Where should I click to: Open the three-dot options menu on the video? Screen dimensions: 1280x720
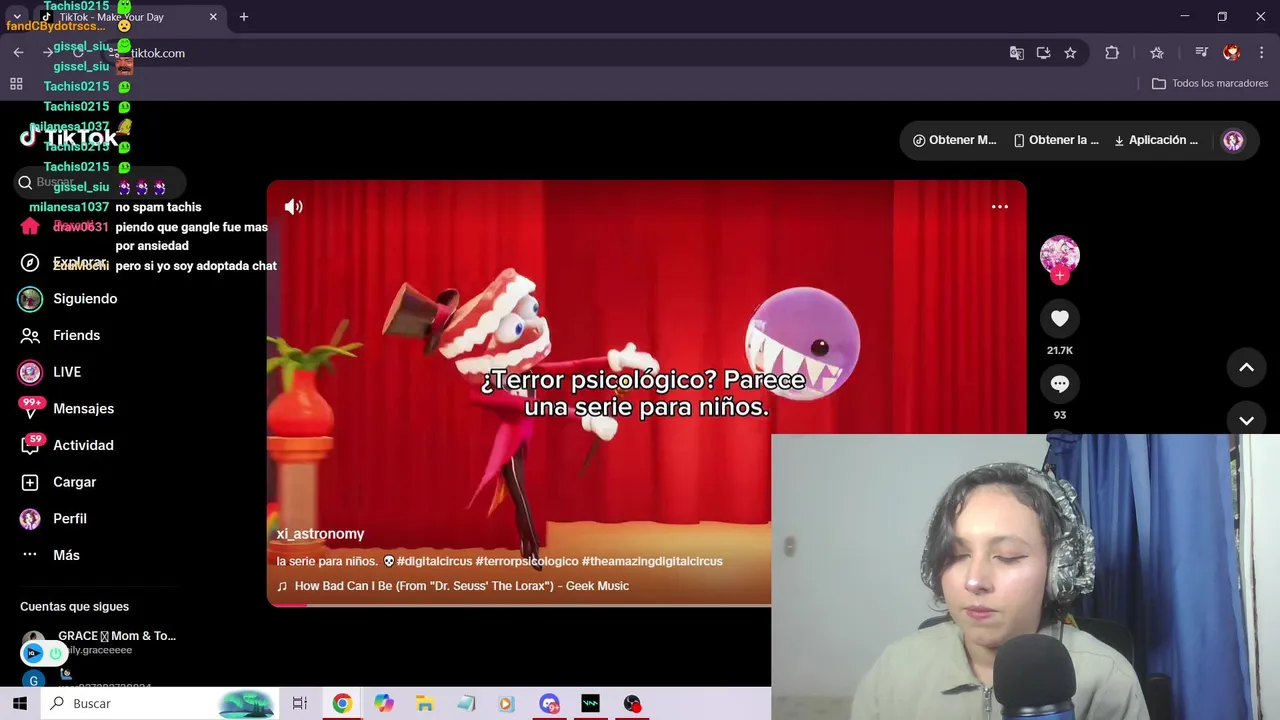coord(999,207)
